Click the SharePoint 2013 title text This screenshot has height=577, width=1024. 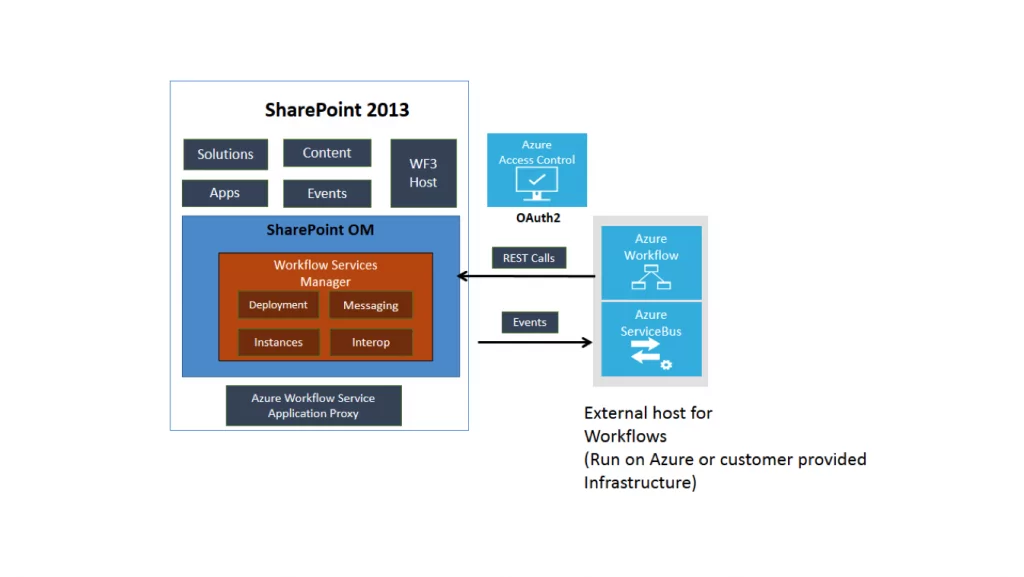tap(337, 110)
